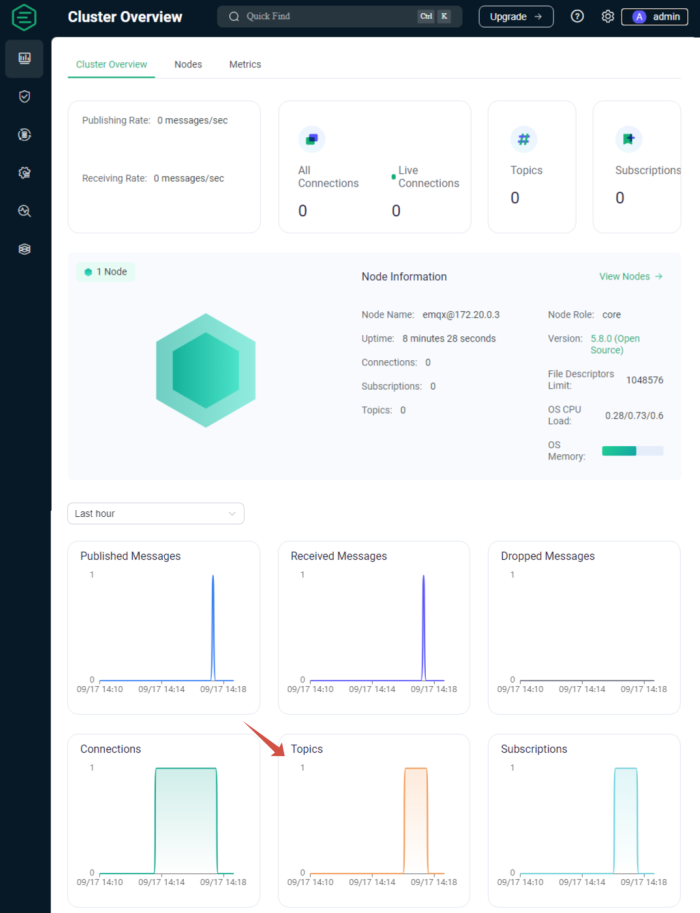Open the stacked-layers sidebar icon at bottom
Image resolution: width=700 pixels, height=913 pixels.
(x=24, y=249)
